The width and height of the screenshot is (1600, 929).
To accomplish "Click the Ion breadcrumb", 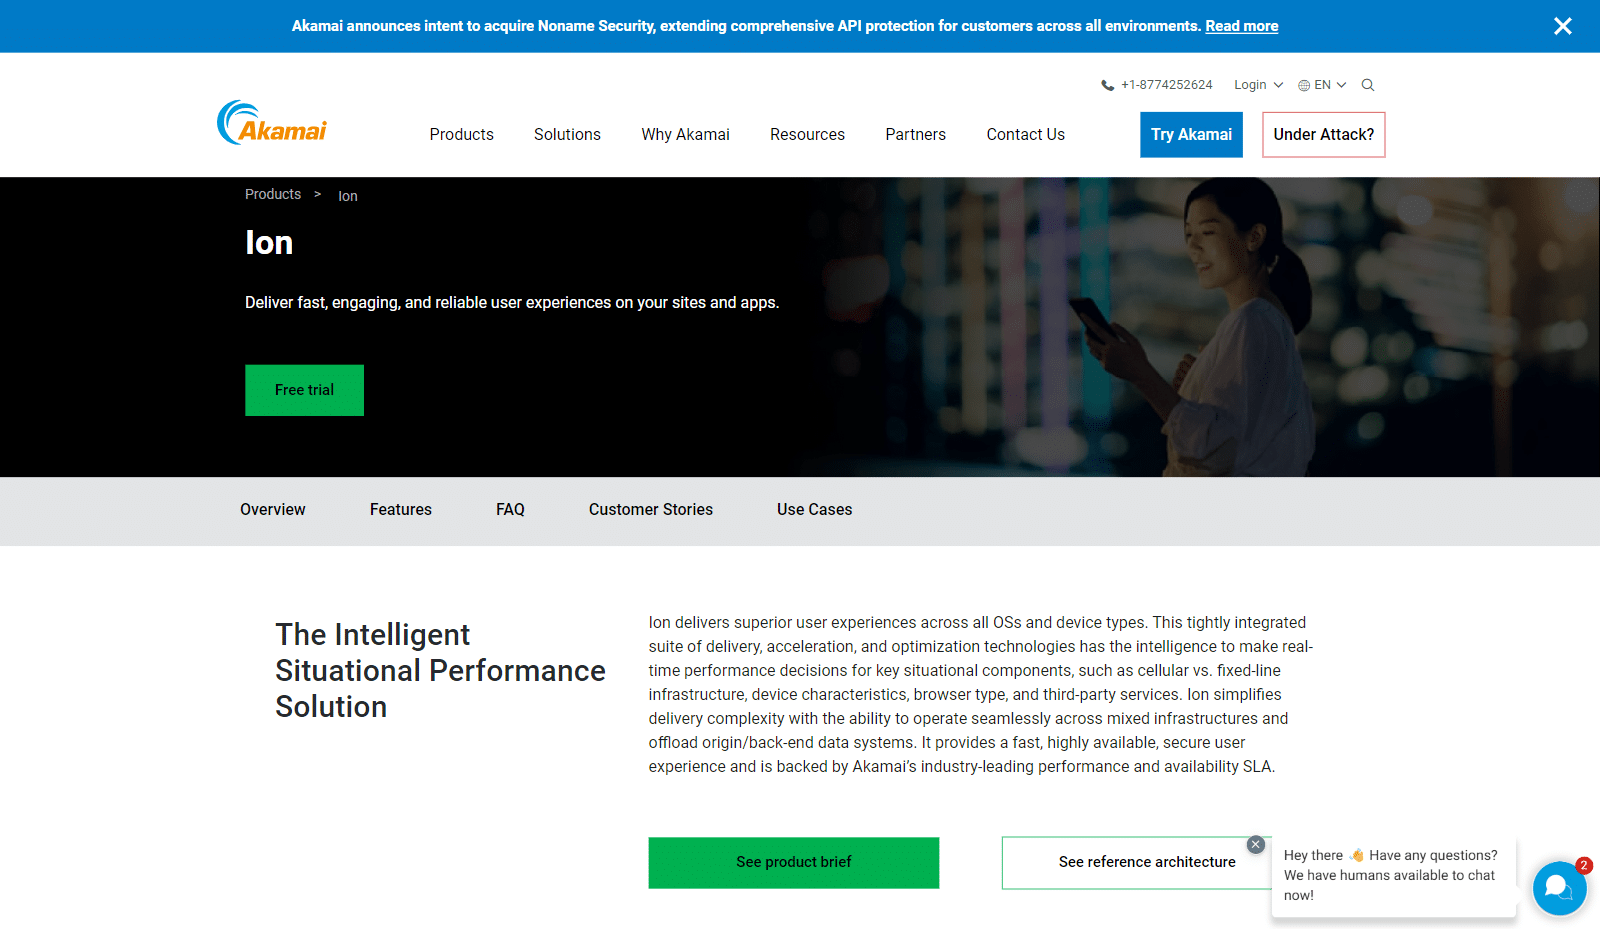I will click(347, 196).
